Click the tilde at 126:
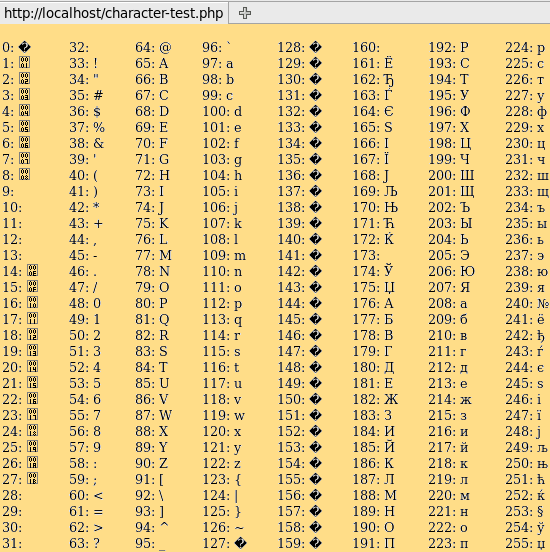 (x=239, y=528)
